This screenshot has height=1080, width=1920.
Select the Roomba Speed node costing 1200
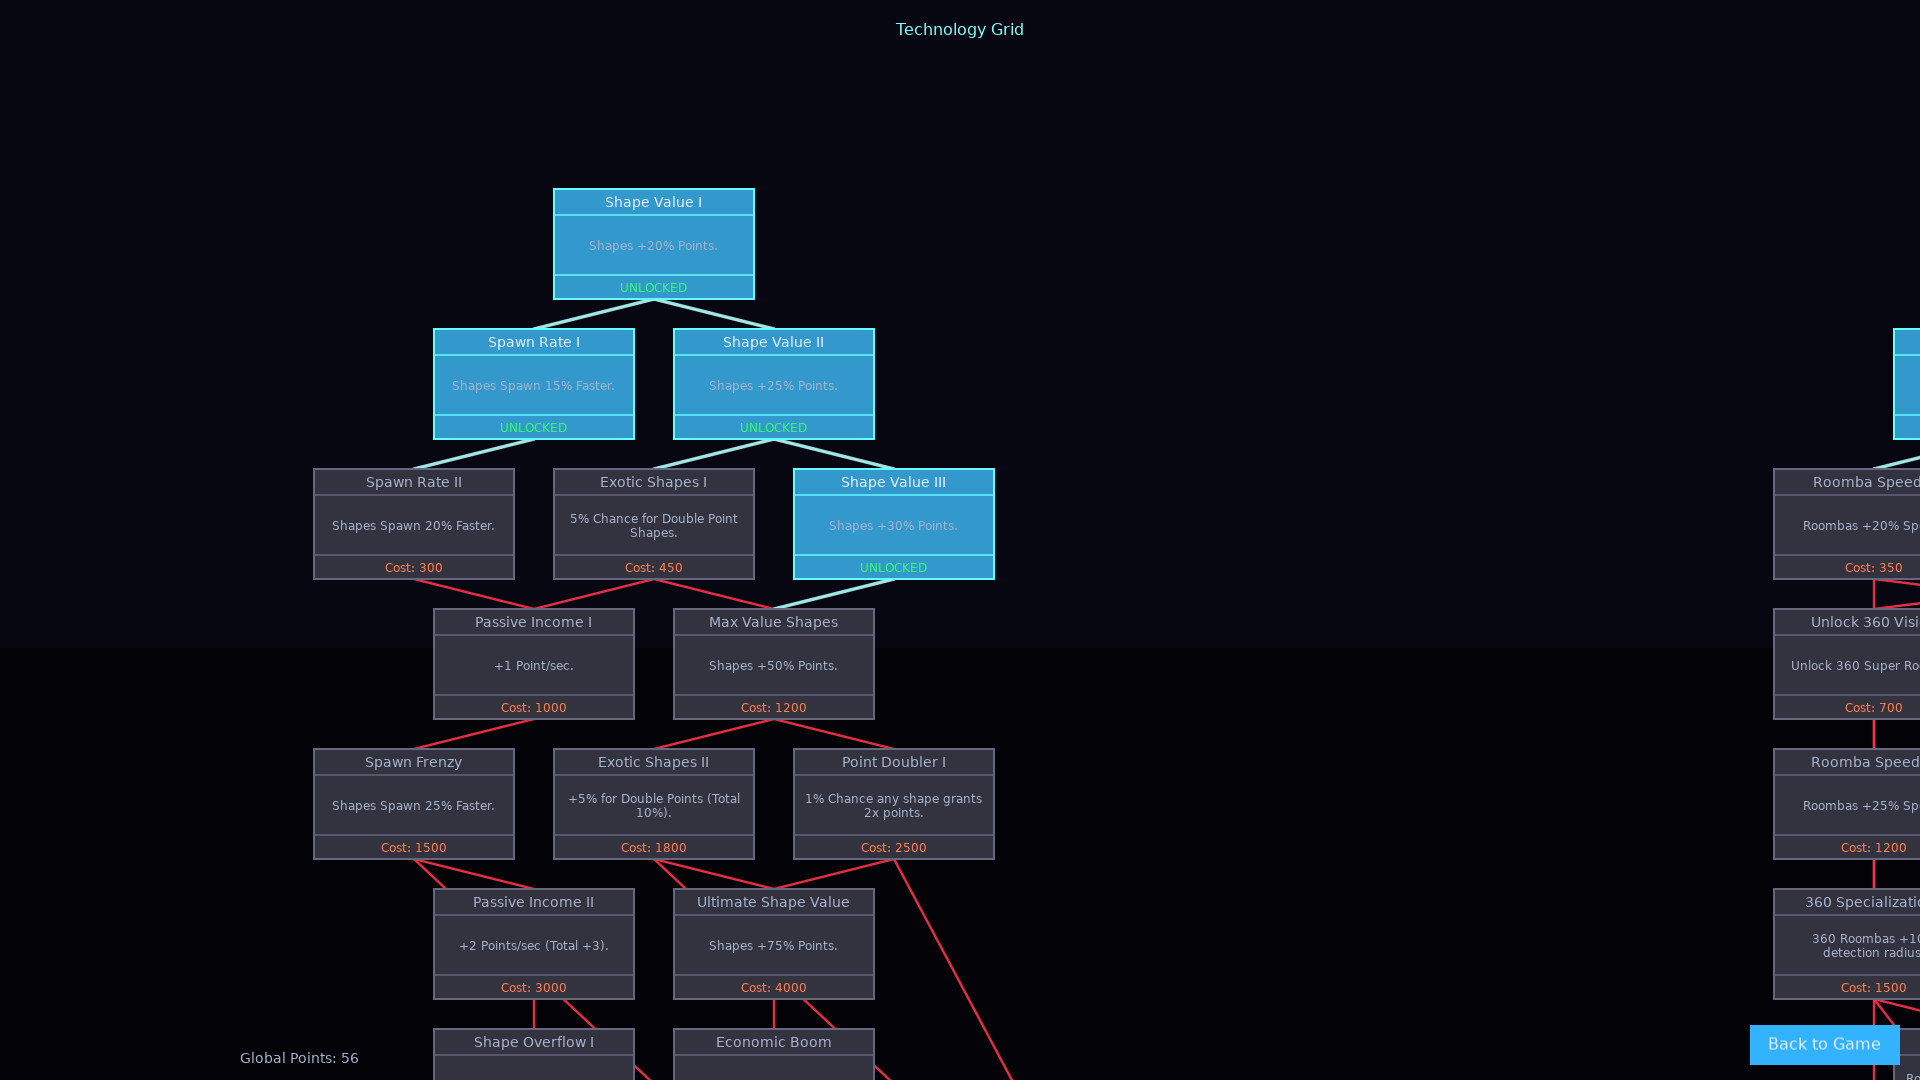(1847, 804)
